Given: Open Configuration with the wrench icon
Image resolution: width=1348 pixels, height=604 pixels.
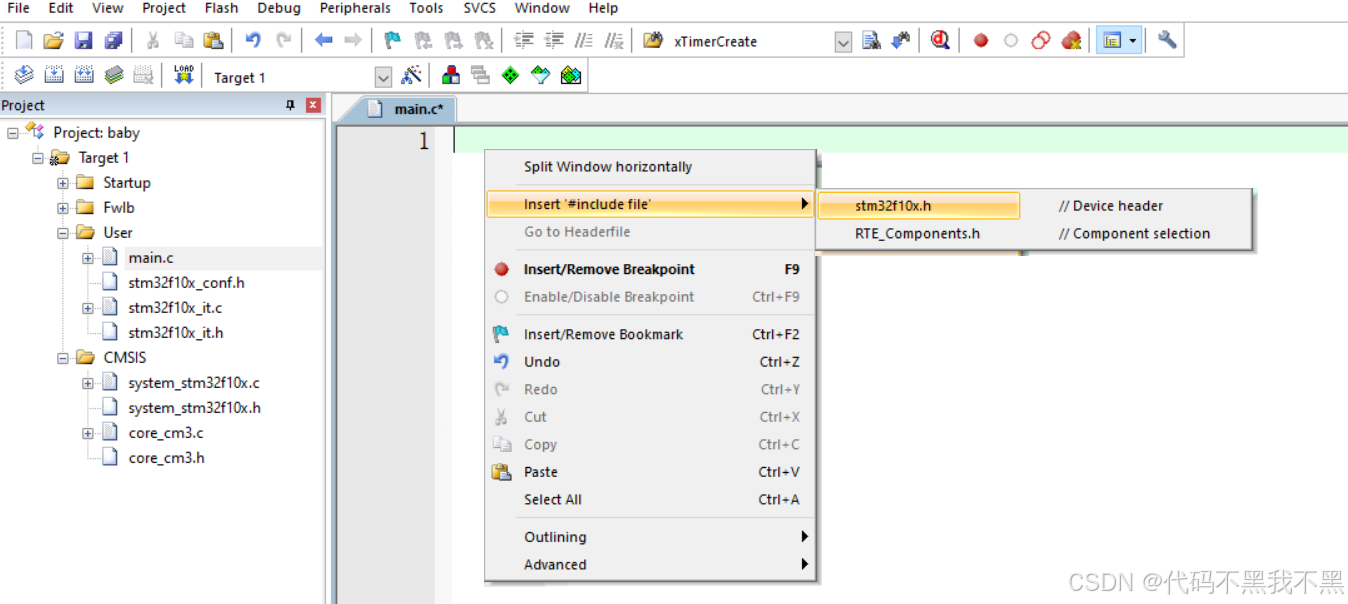Looking at the screenshot, I should [1167, 41].
